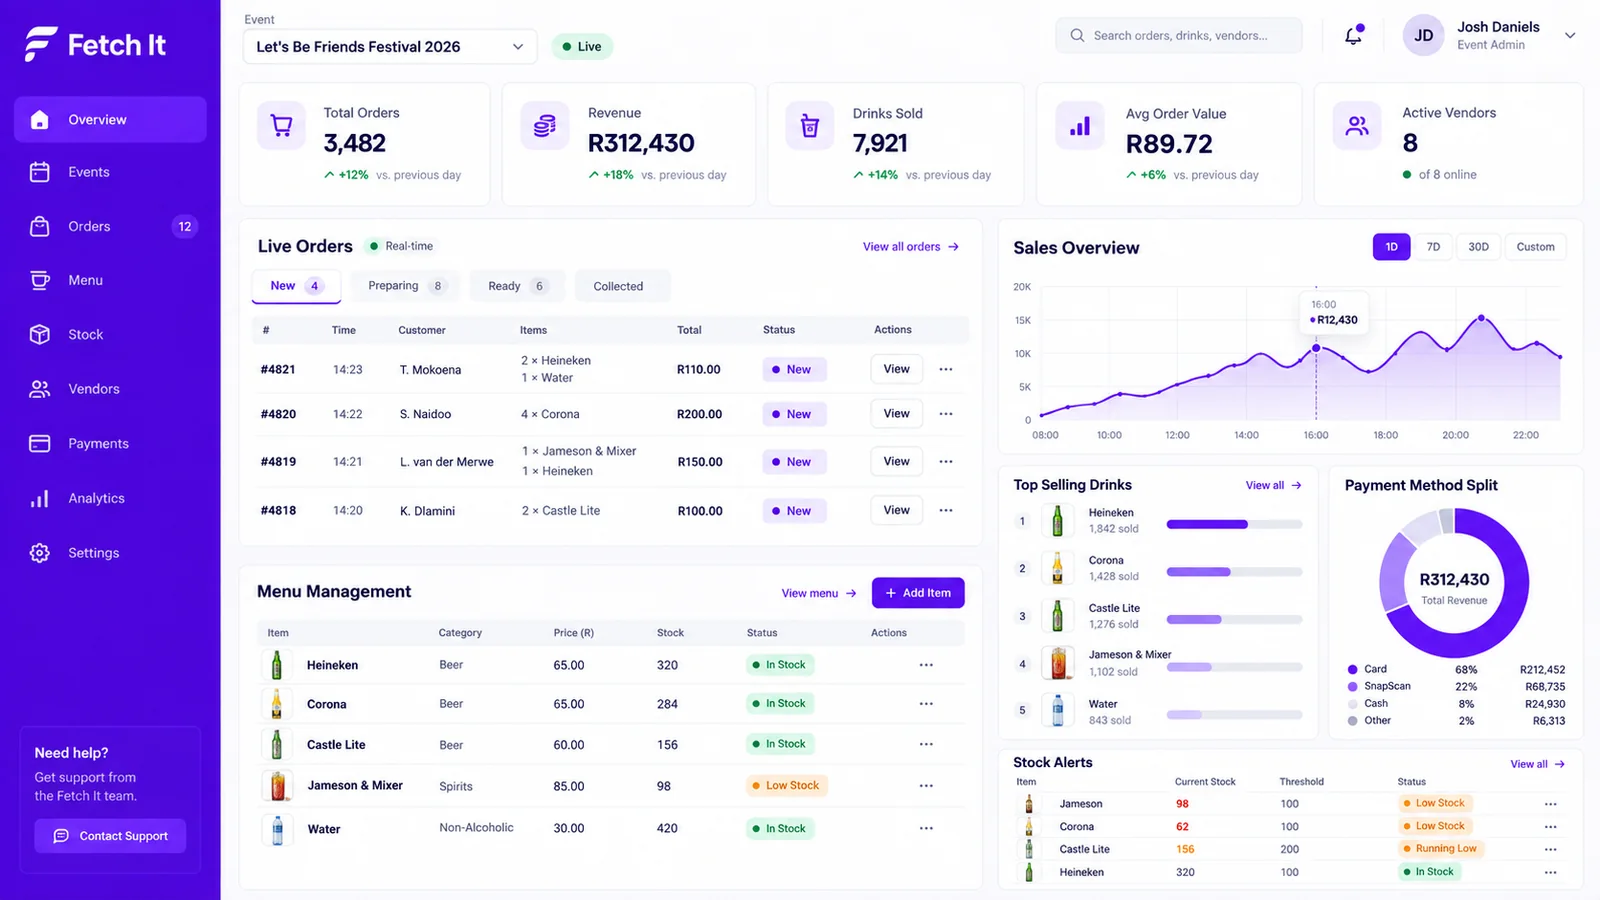Image resolution: width=1600 pixels, height=900 pixels.
Task: Open Analytics in the sidebar
Action: point(110,498)
